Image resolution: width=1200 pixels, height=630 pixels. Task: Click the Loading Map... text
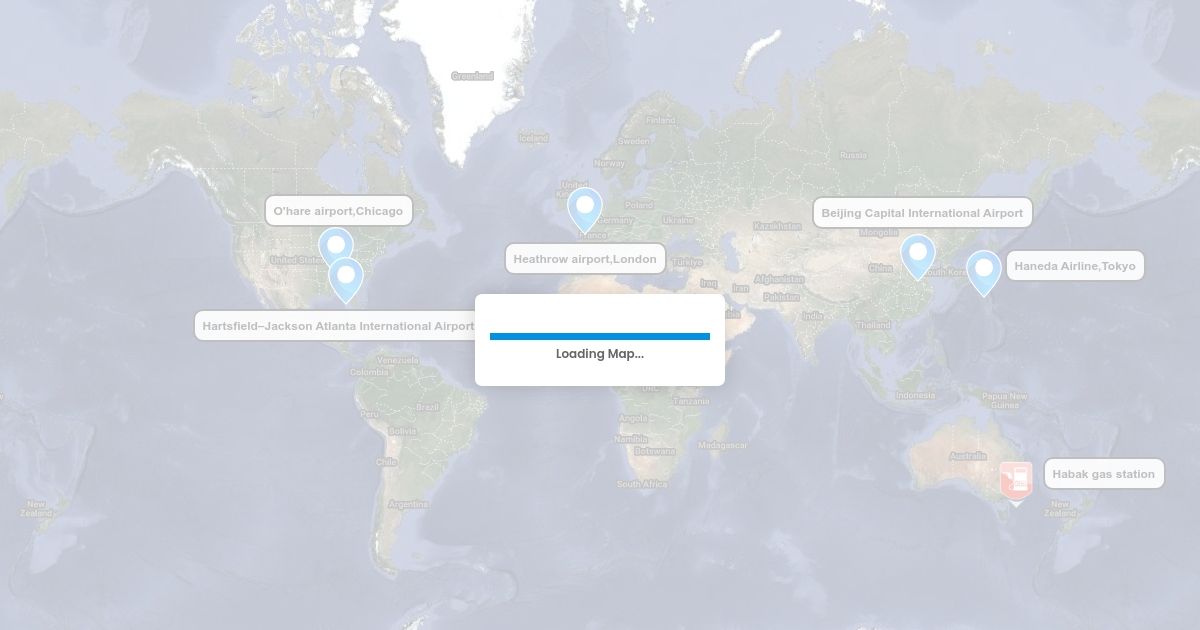tap(600, 354)
